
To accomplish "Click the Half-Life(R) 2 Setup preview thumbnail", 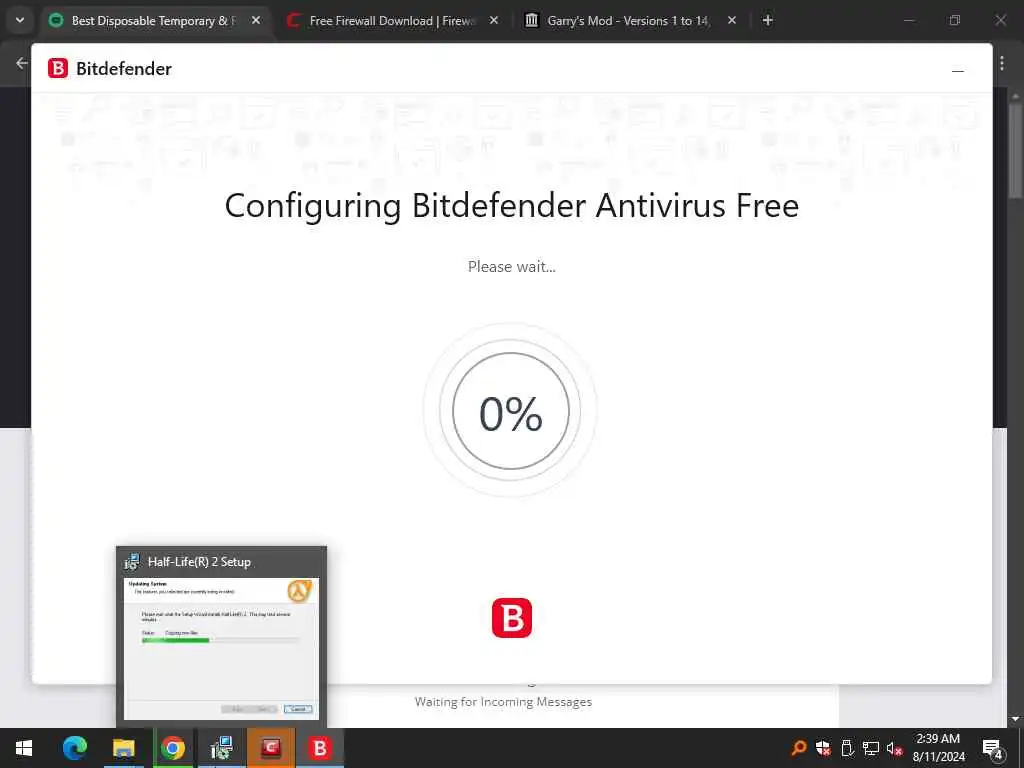I will [221, 648].
